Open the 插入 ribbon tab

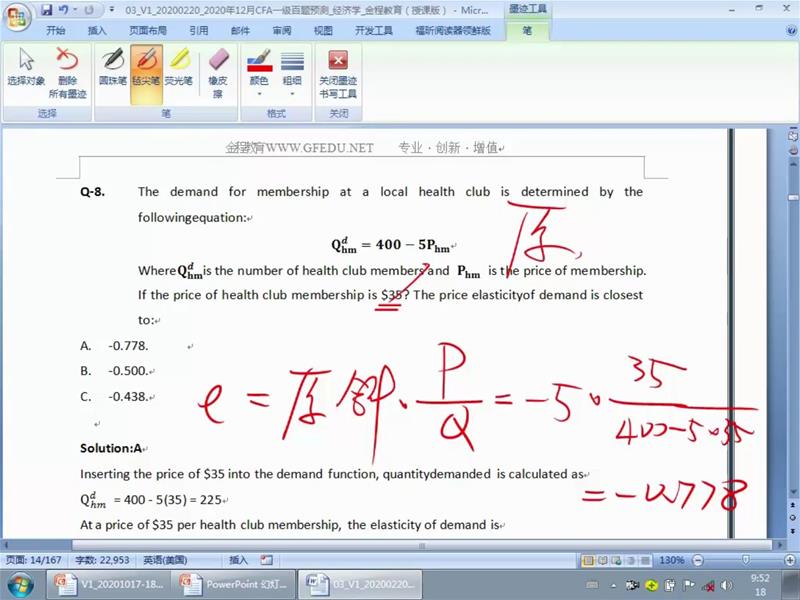click(x=97, y=31)
